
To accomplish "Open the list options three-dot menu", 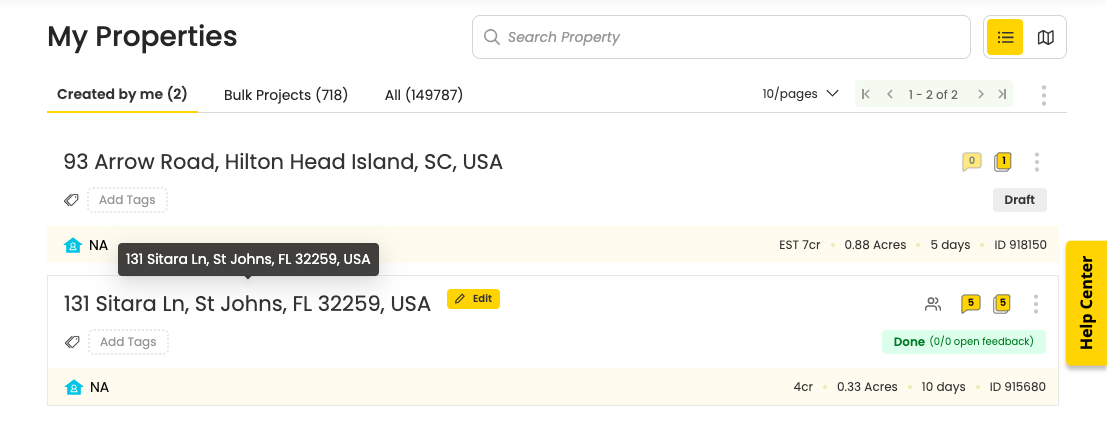I will point(1043,95).
